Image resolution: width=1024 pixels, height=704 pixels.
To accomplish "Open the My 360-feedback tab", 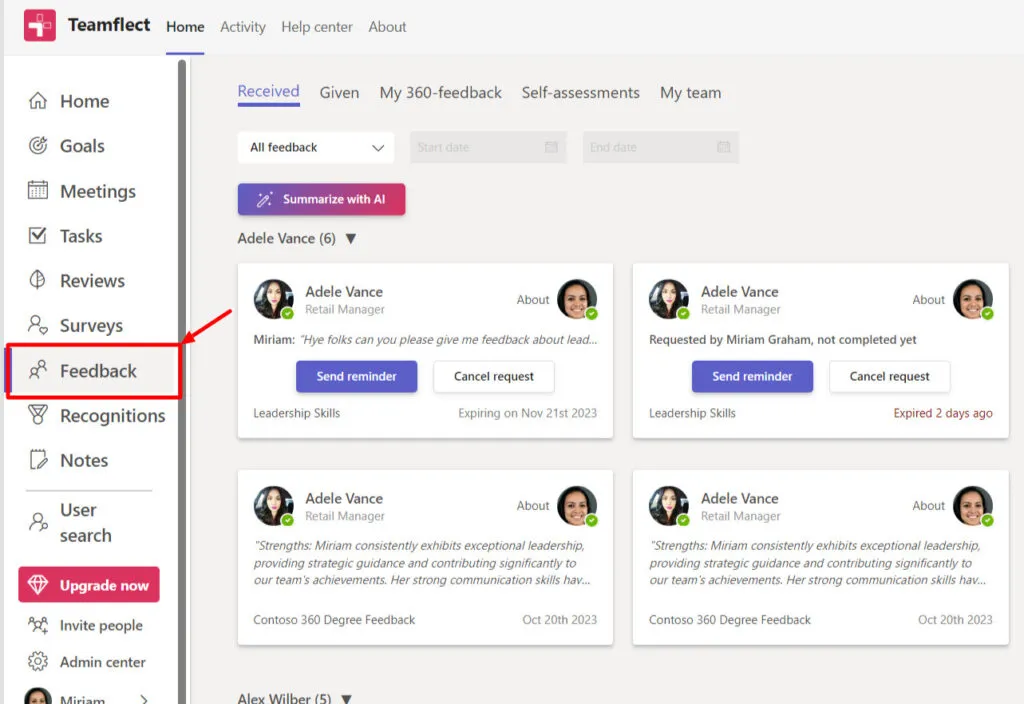I will point(441,93).
